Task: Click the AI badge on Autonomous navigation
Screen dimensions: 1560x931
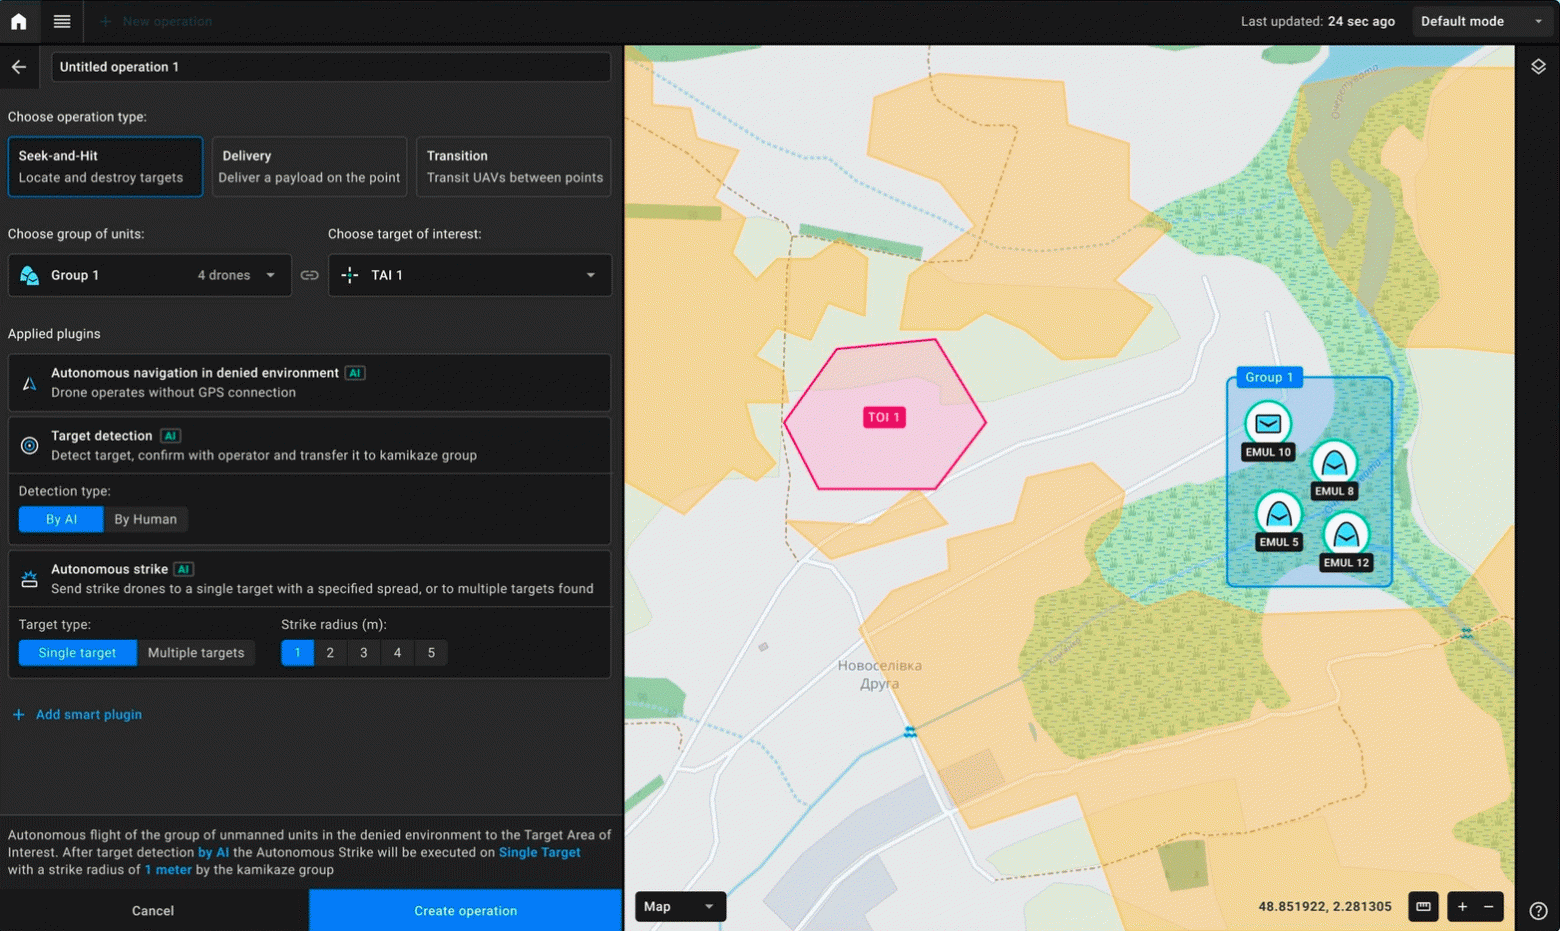Action: [355, 373]
